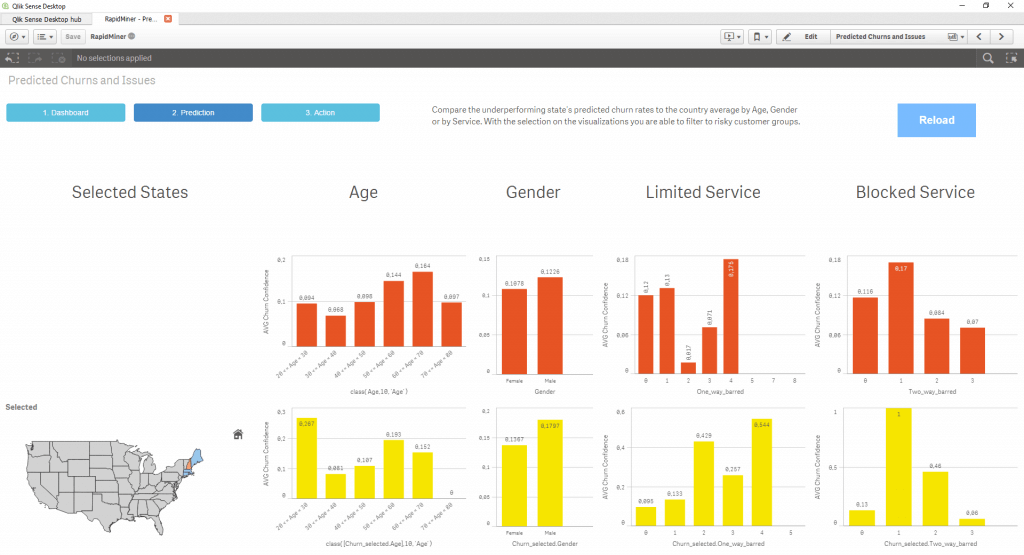Click the 1. Dashboard button
This screenshot has height=555, width=1024.
point(66,112)
